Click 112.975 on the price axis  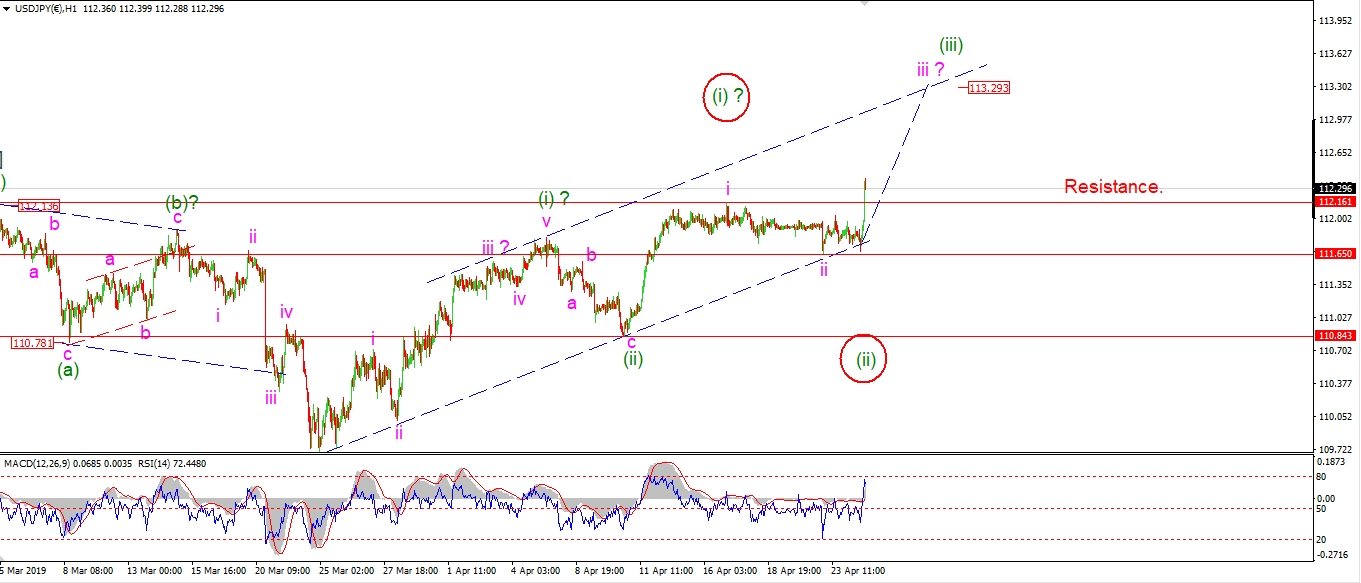[x=1335, y=119]
